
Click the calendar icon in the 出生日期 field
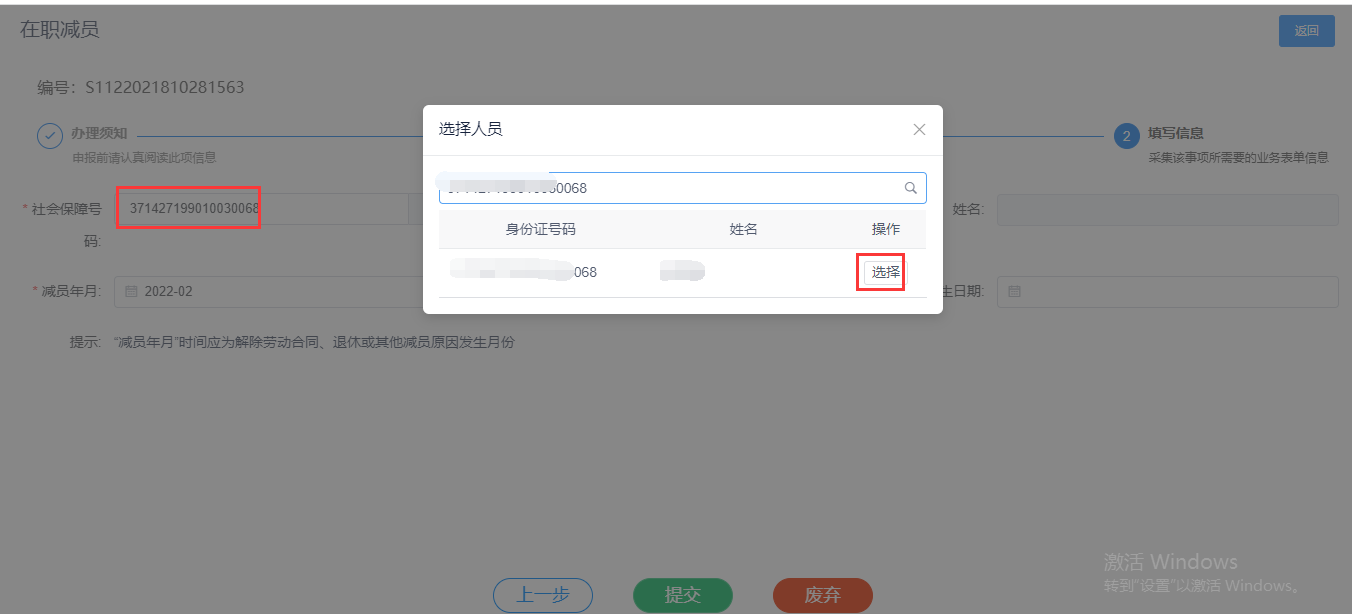(1014, 292)
